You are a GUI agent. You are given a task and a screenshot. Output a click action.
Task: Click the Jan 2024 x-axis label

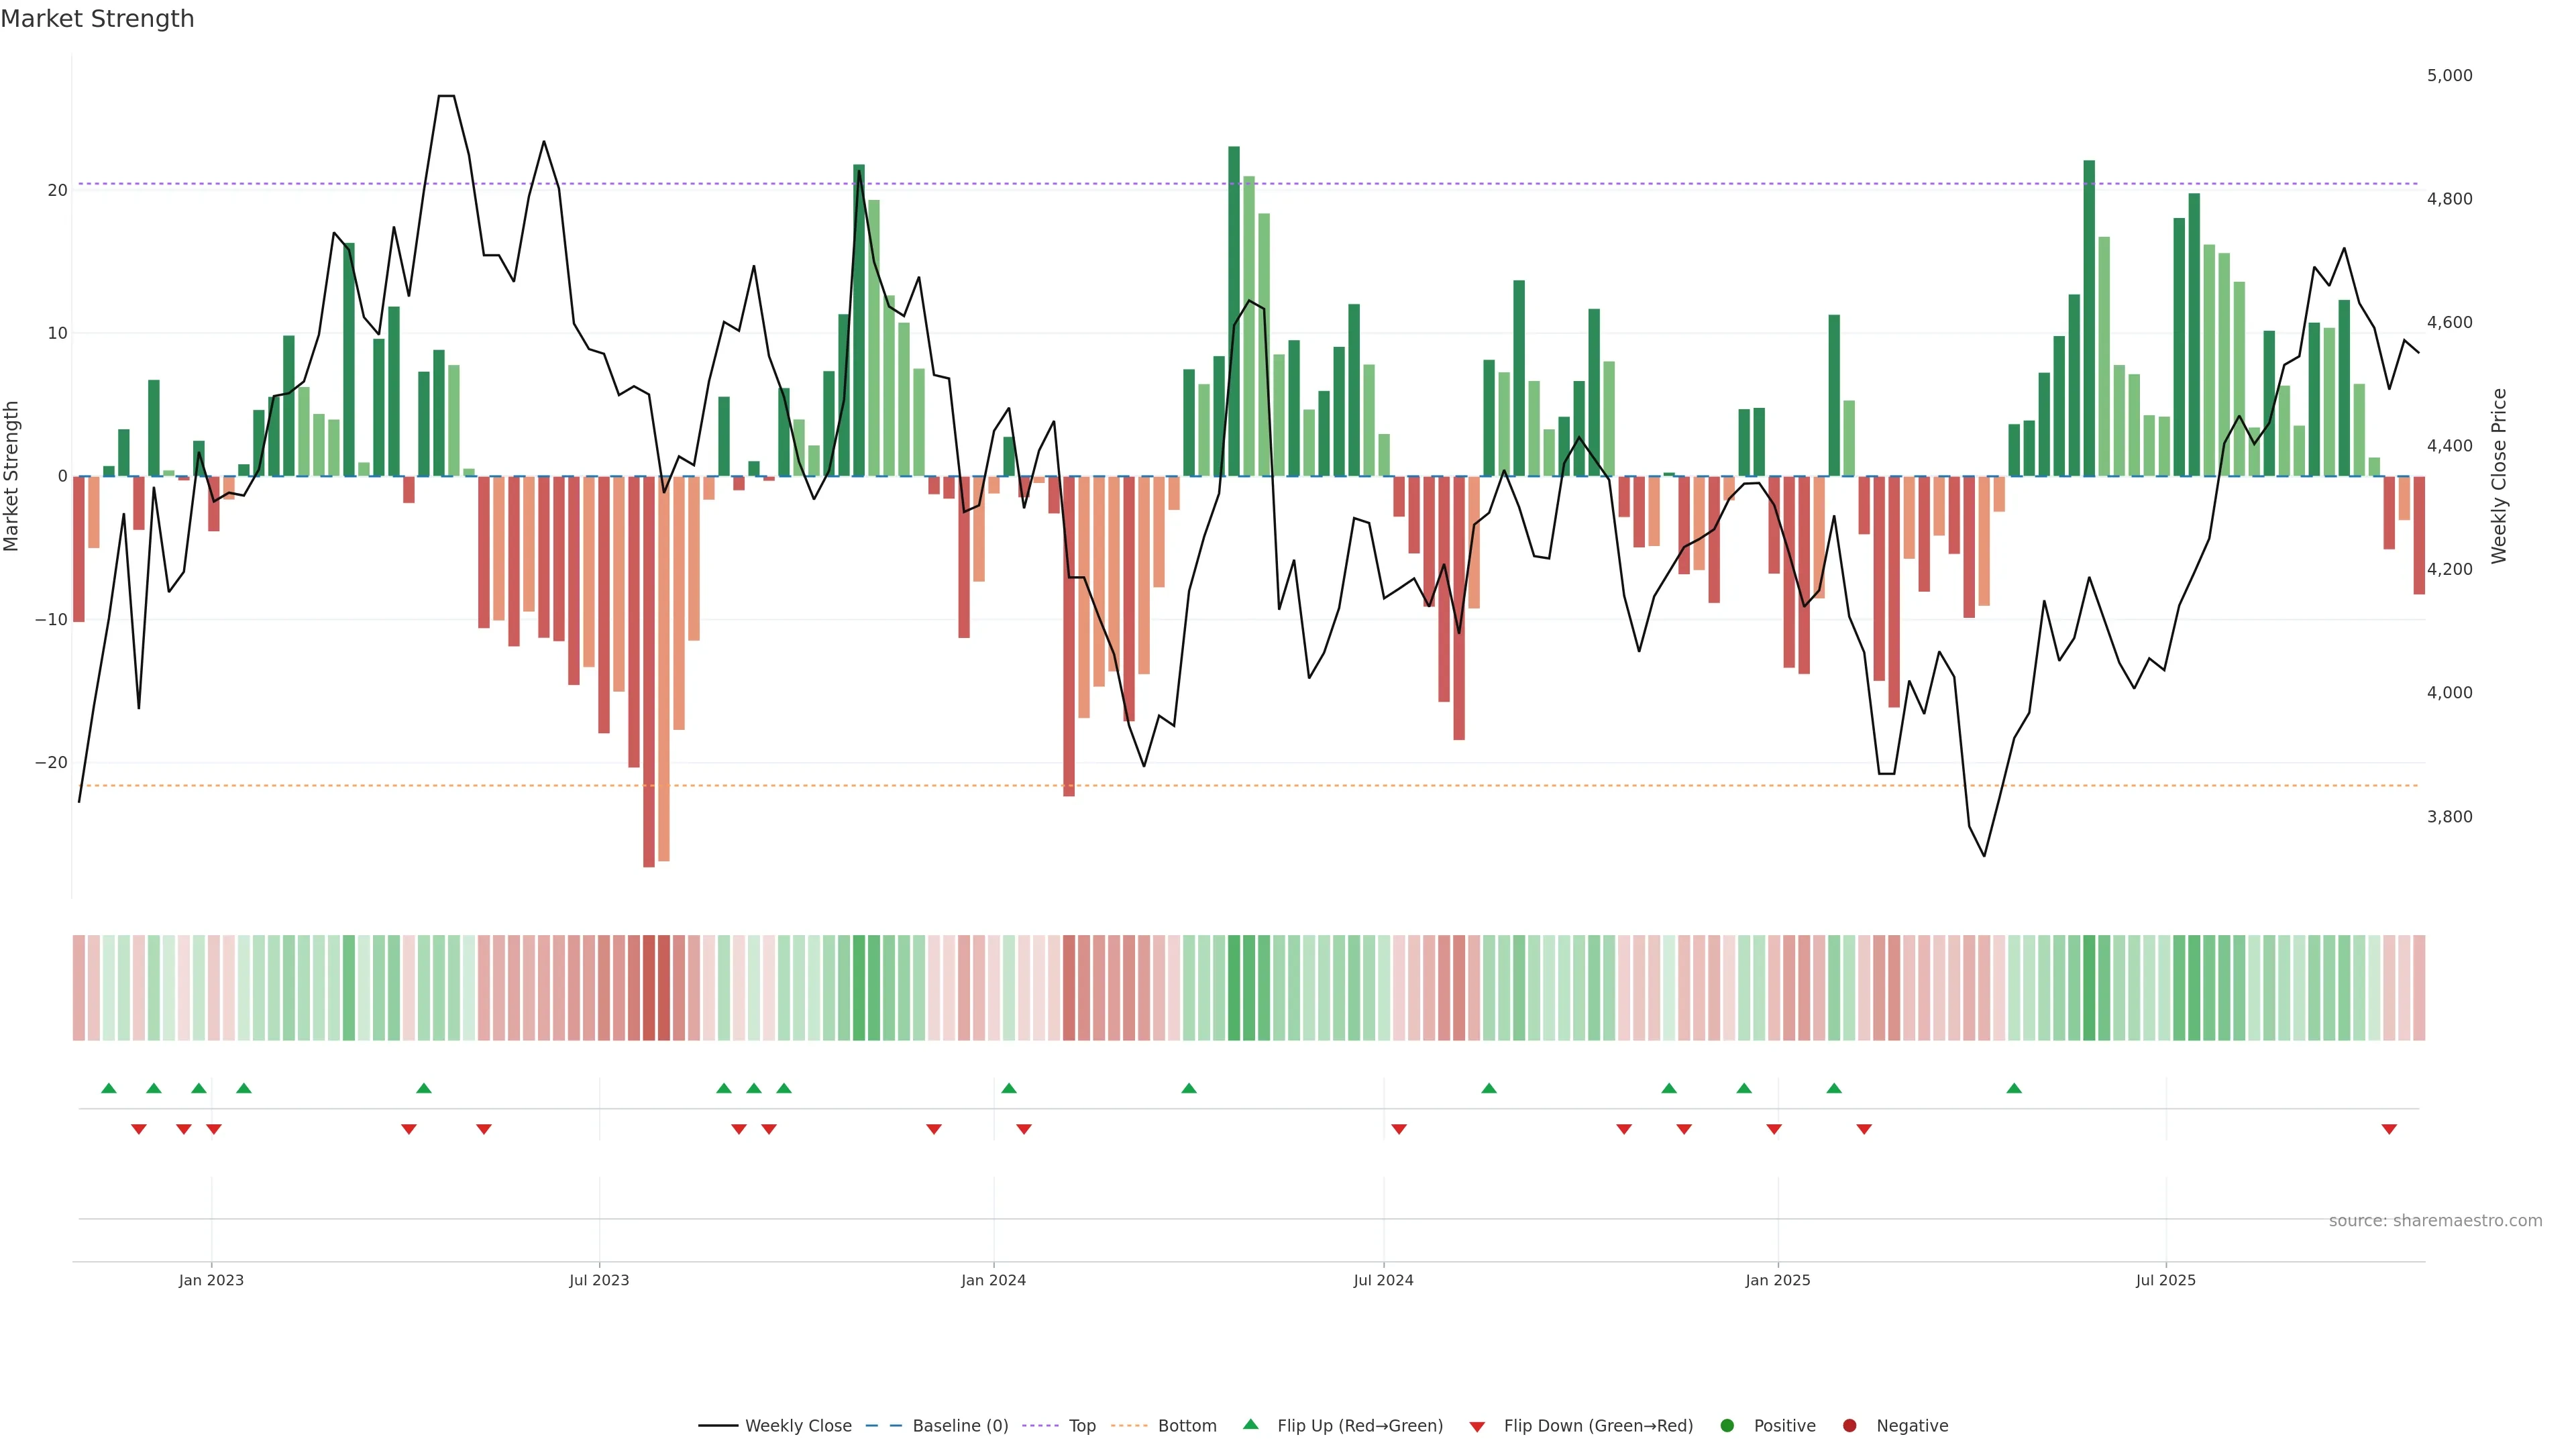click(x=993, y=1280)
